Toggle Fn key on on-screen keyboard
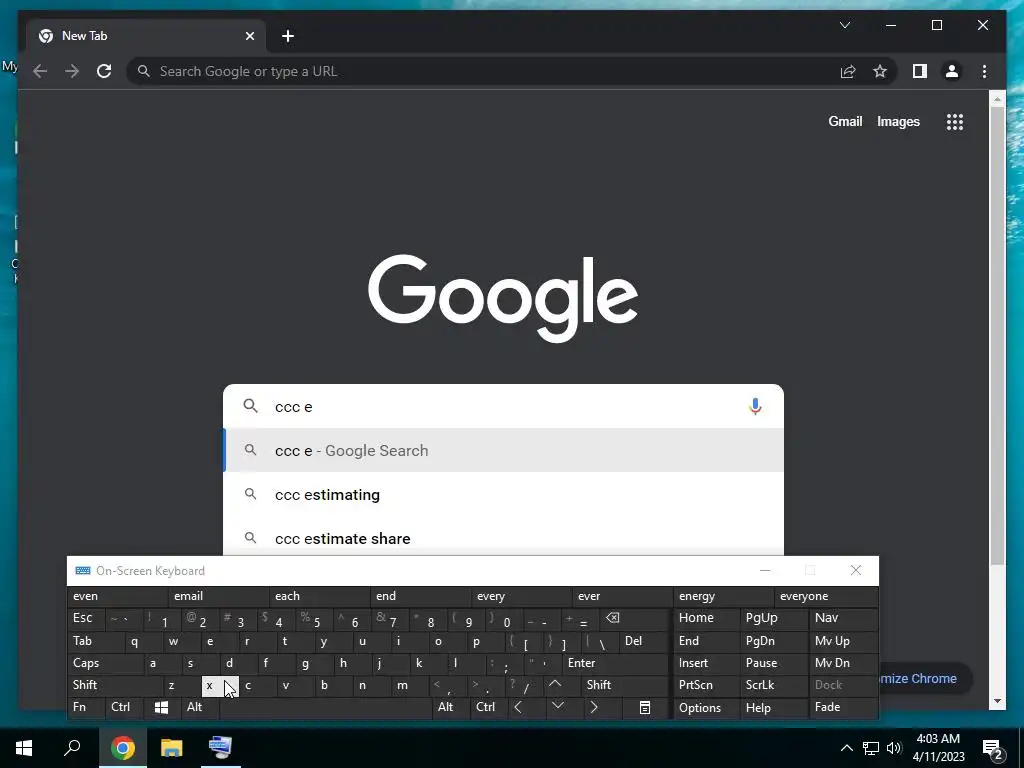Image resolution: width=1024 pixels, height=768 pixels. coord(86,707)
